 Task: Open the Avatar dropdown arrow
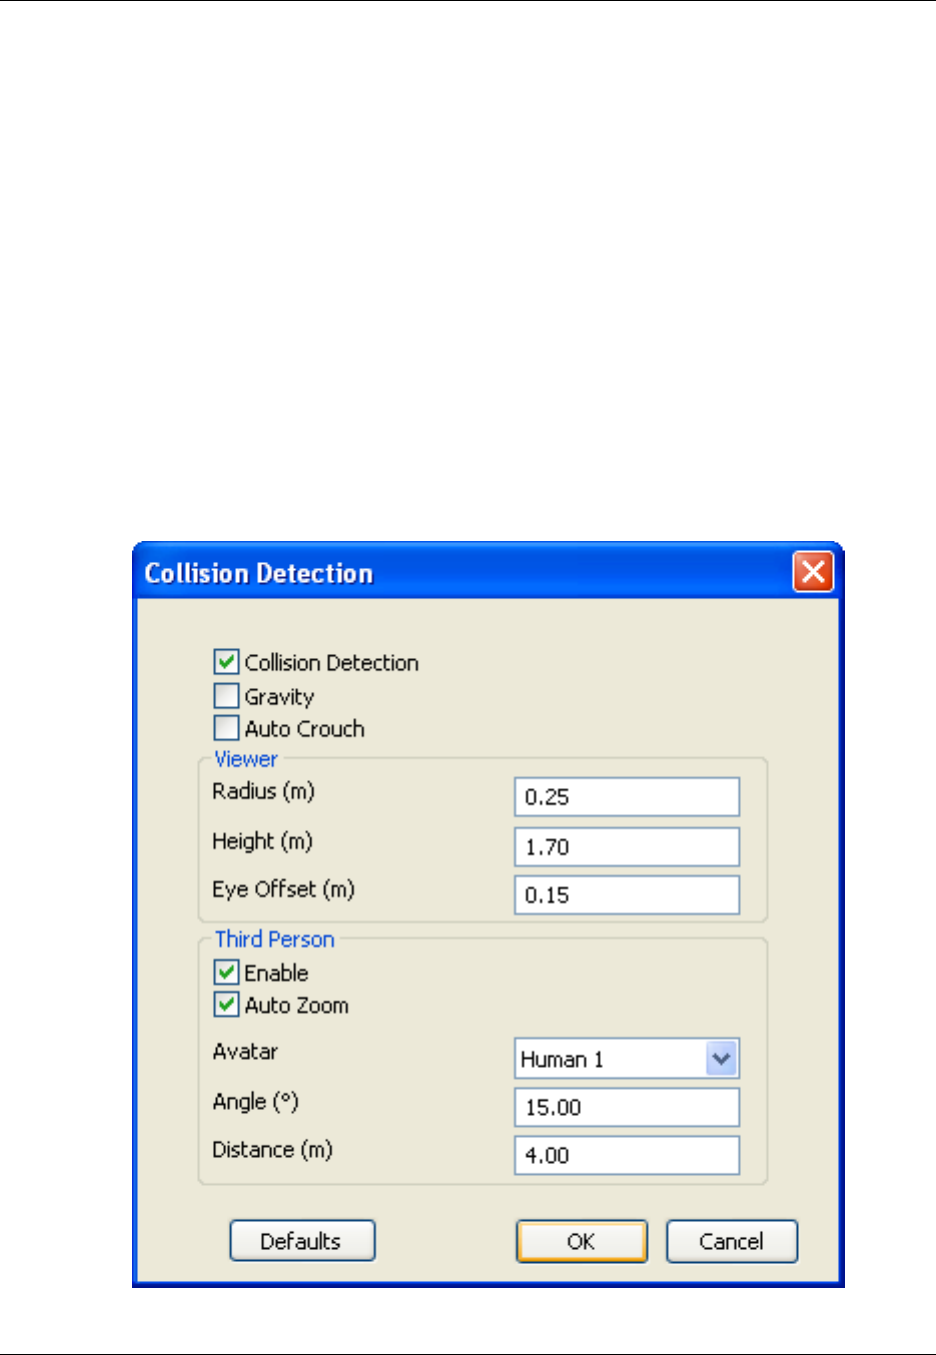click(721, 1059)
